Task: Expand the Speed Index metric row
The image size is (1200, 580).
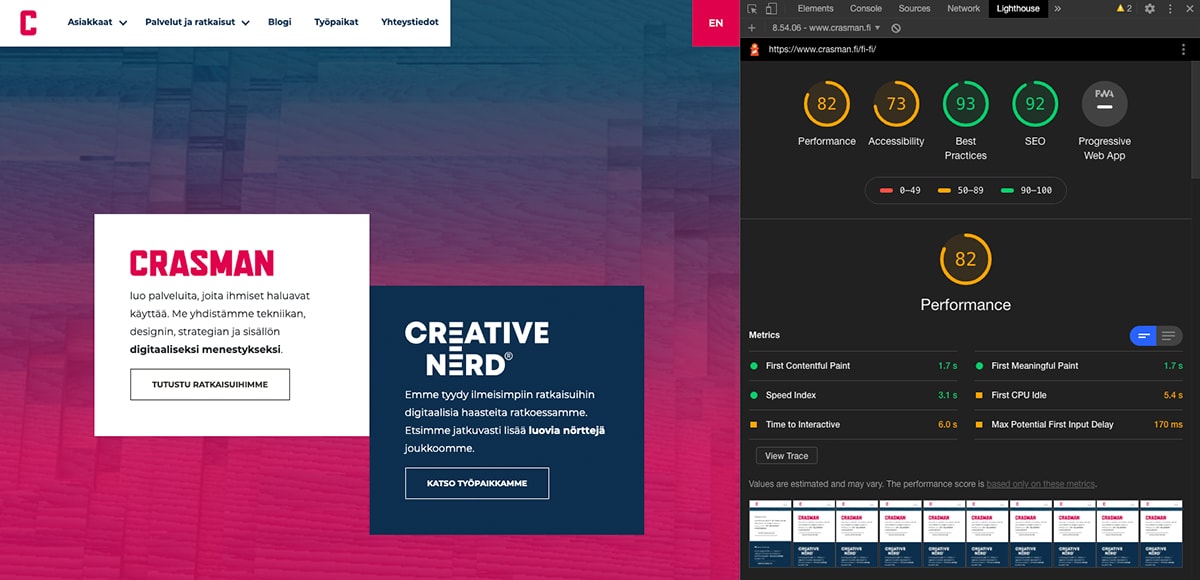Action: pyautogui.click(x=853, y=395)
